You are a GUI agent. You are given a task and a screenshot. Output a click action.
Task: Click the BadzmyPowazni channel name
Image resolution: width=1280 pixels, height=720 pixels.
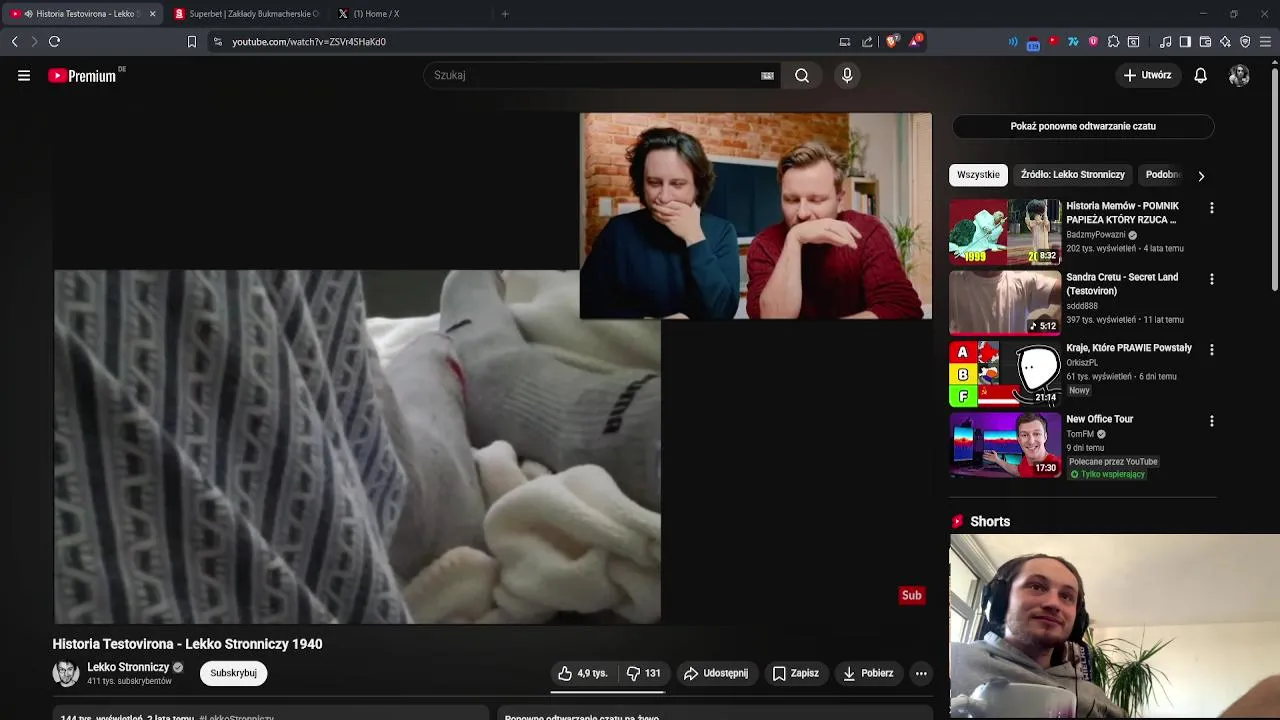pos(1096,235)
